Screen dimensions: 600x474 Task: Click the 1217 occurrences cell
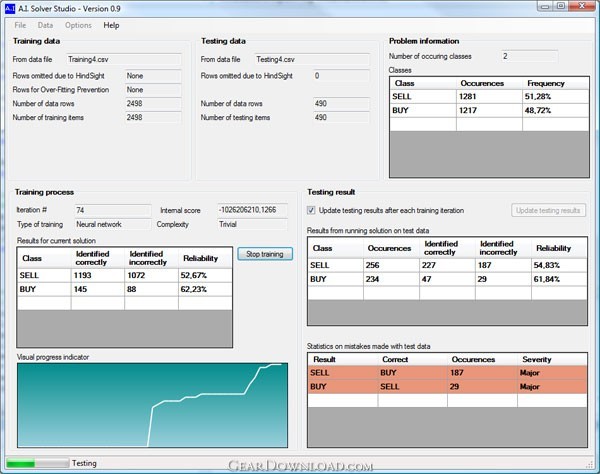[489, 111]
